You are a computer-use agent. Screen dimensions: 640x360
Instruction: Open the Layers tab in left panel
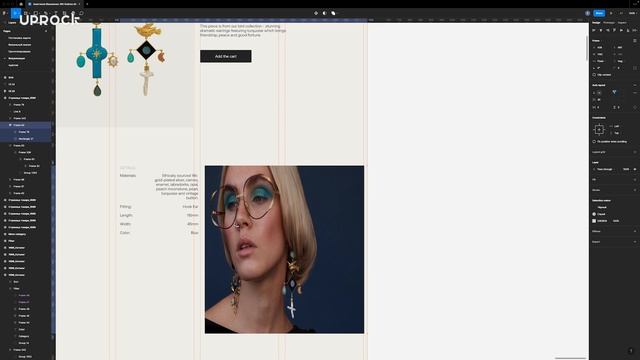12,22
